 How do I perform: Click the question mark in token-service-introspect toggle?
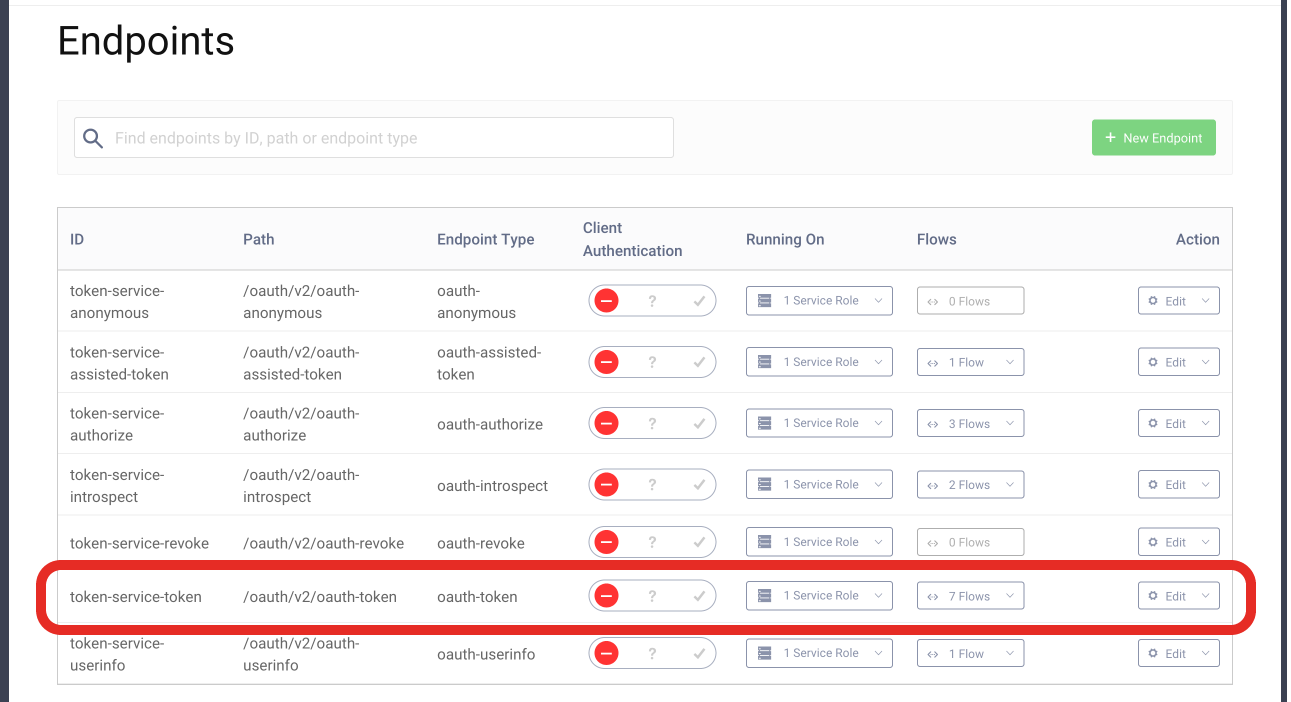coord(652,485)
